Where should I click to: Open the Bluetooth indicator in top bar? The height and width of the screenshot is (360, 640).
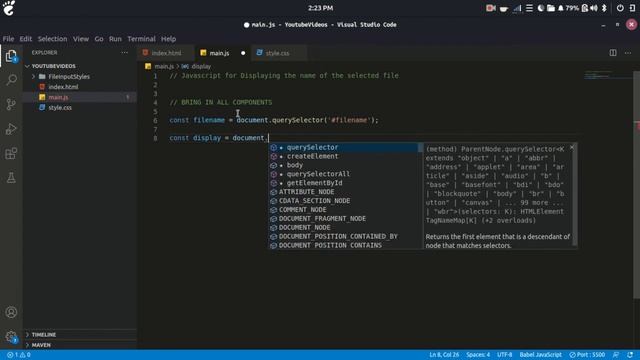[x=604, y=8]
